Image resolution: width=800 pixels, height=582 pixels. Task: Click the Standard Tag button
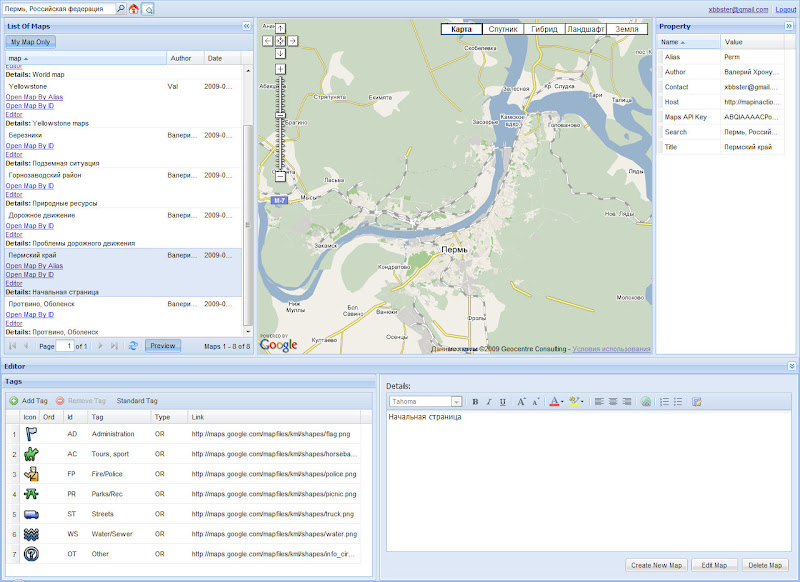[137, 401]
